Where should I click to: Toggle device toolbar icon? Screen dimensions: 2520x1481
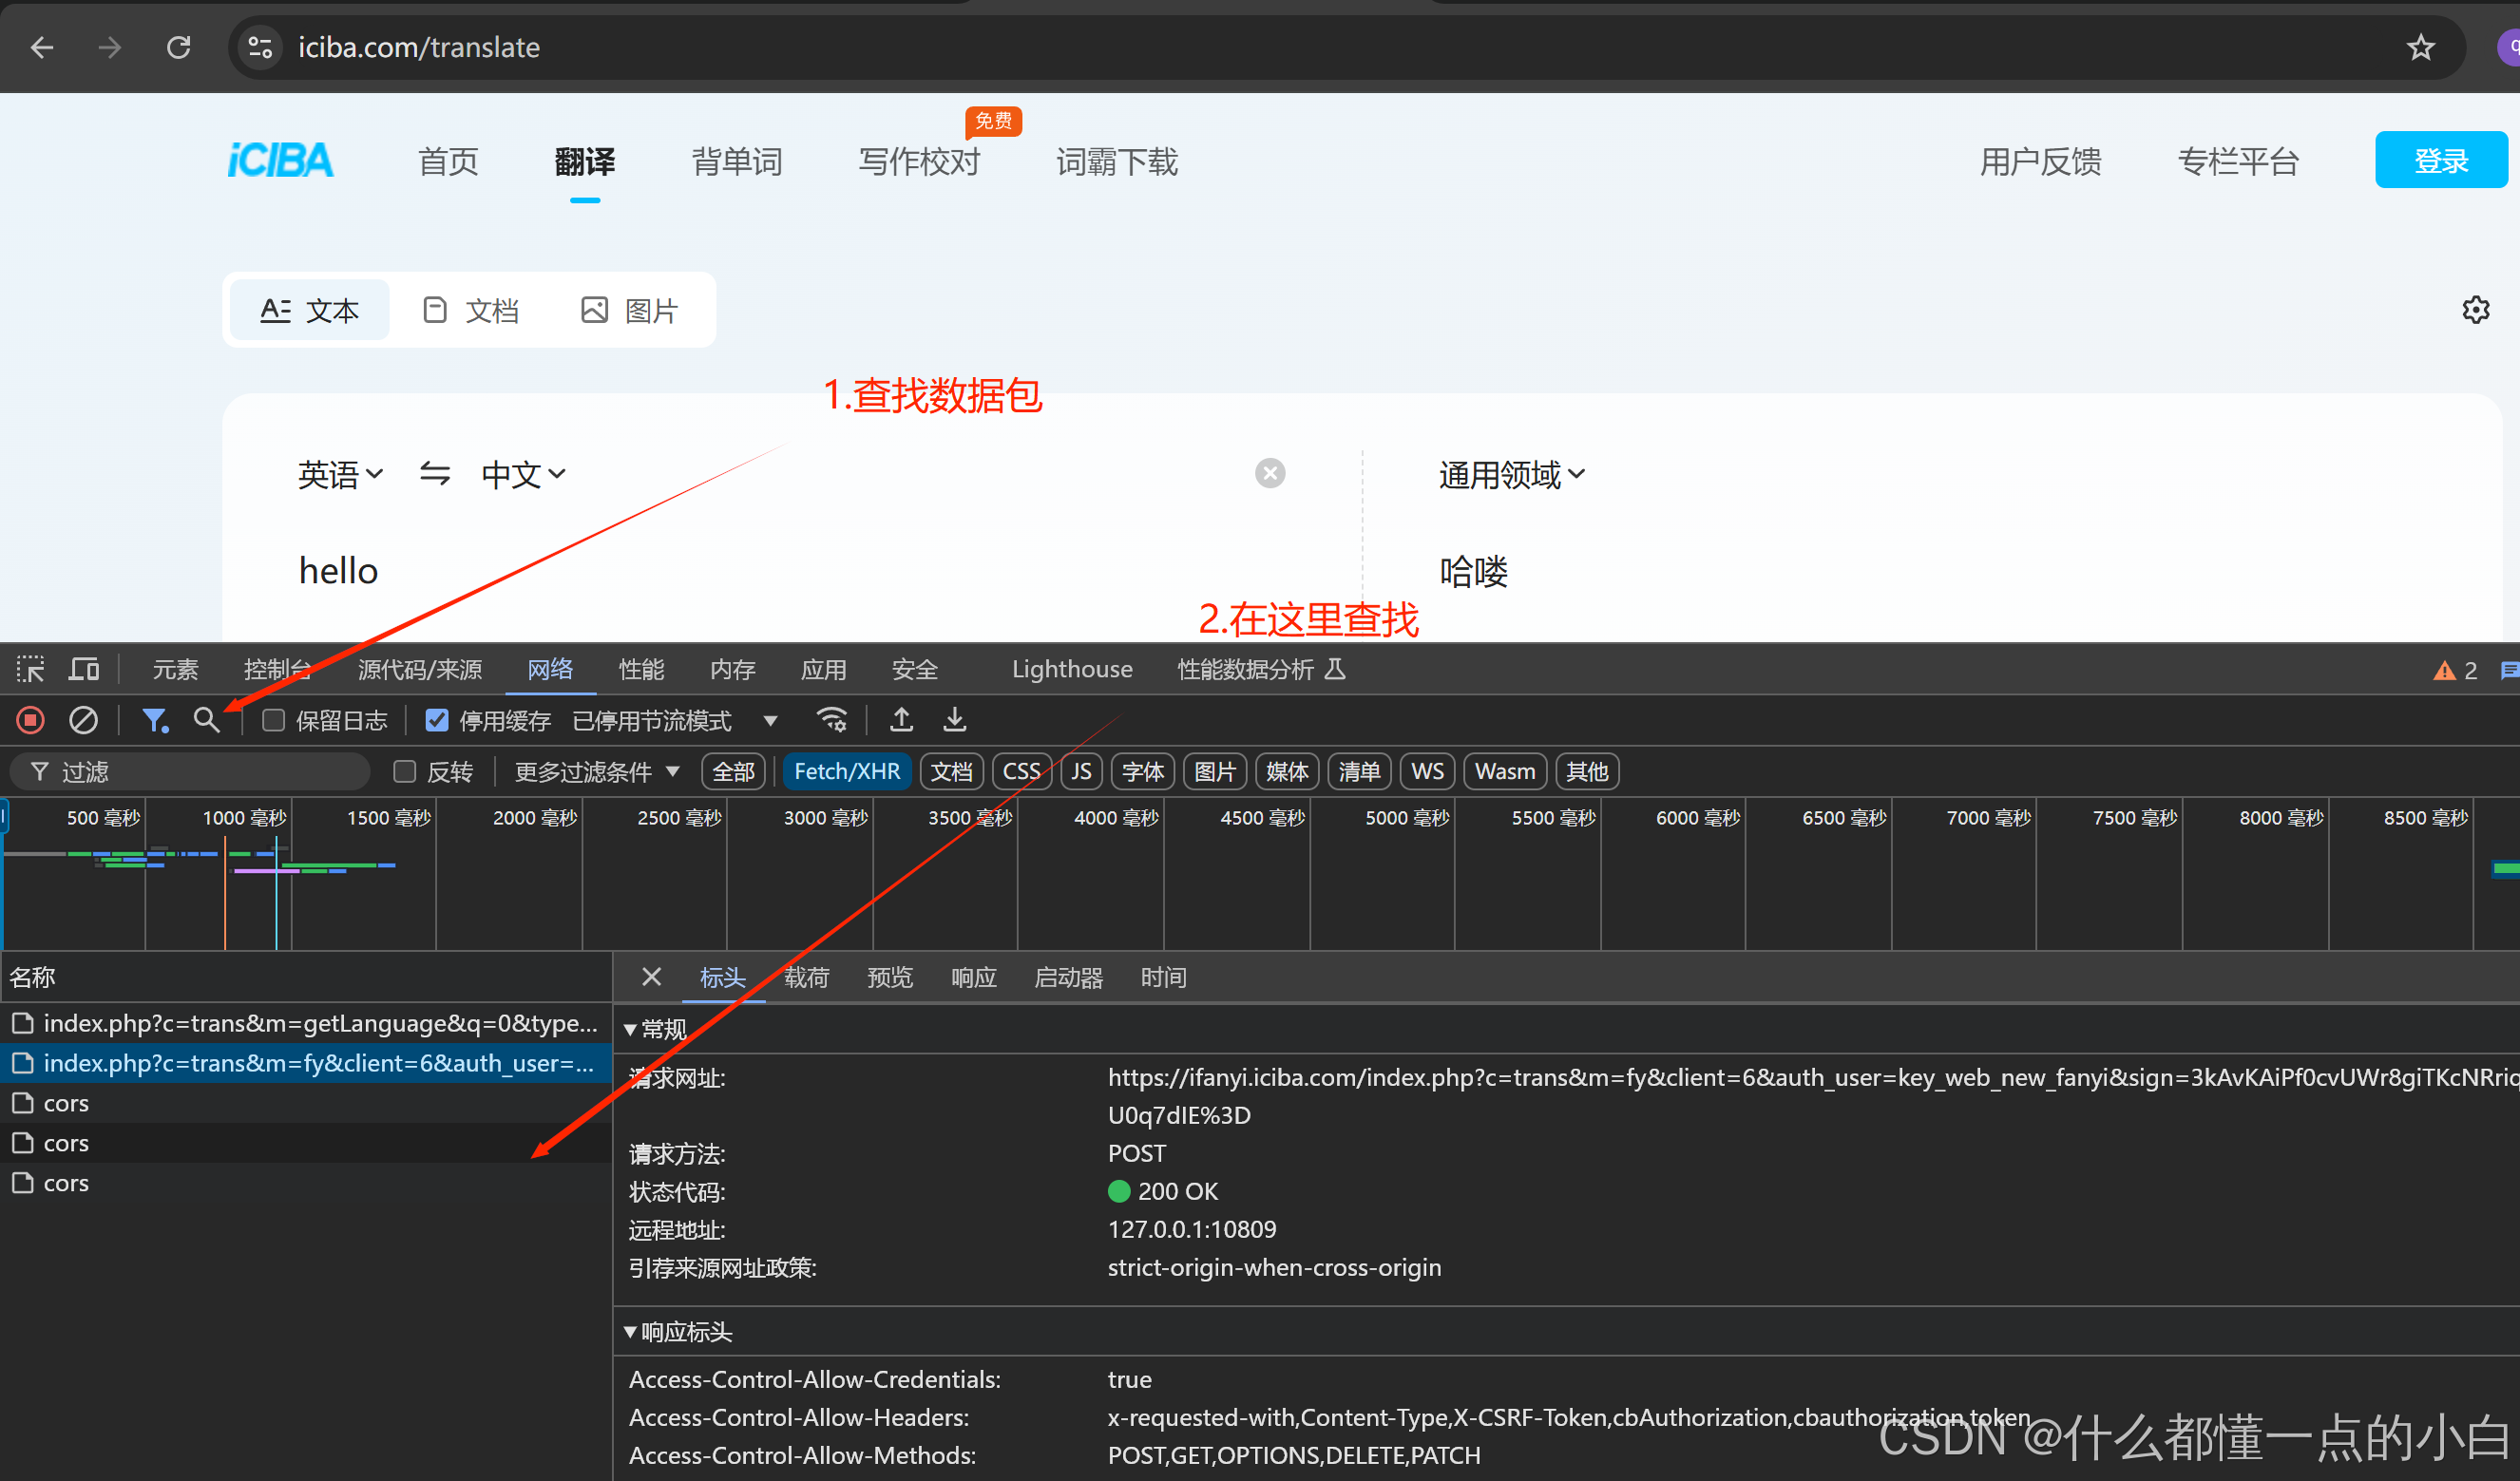pos(83,669)
